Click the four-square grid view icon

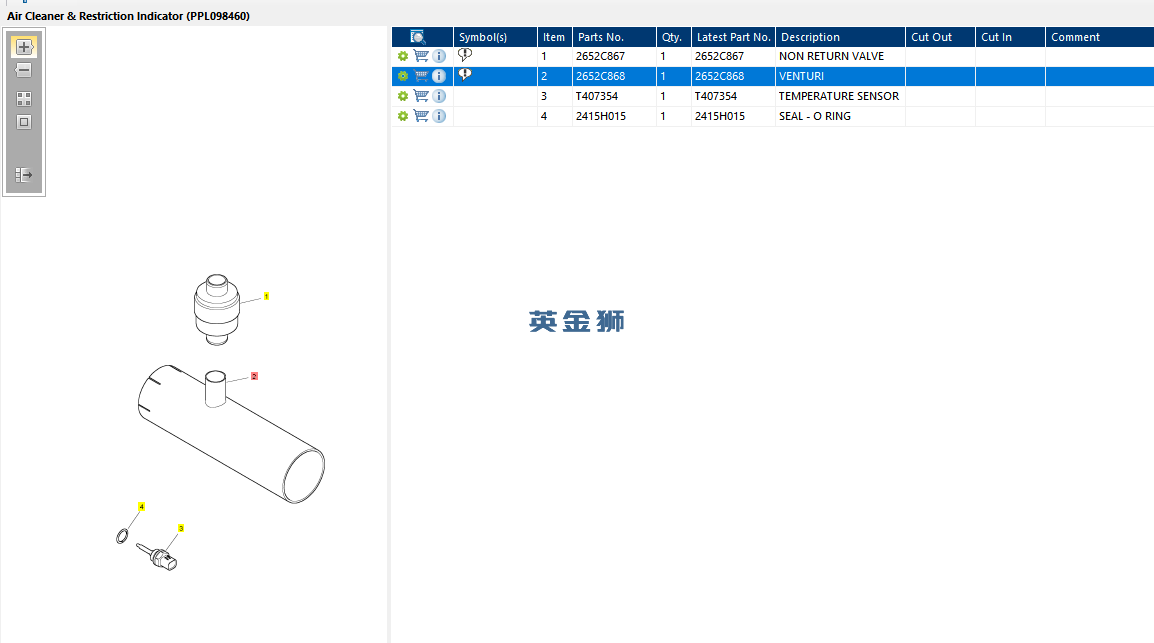tap(24, 99)
